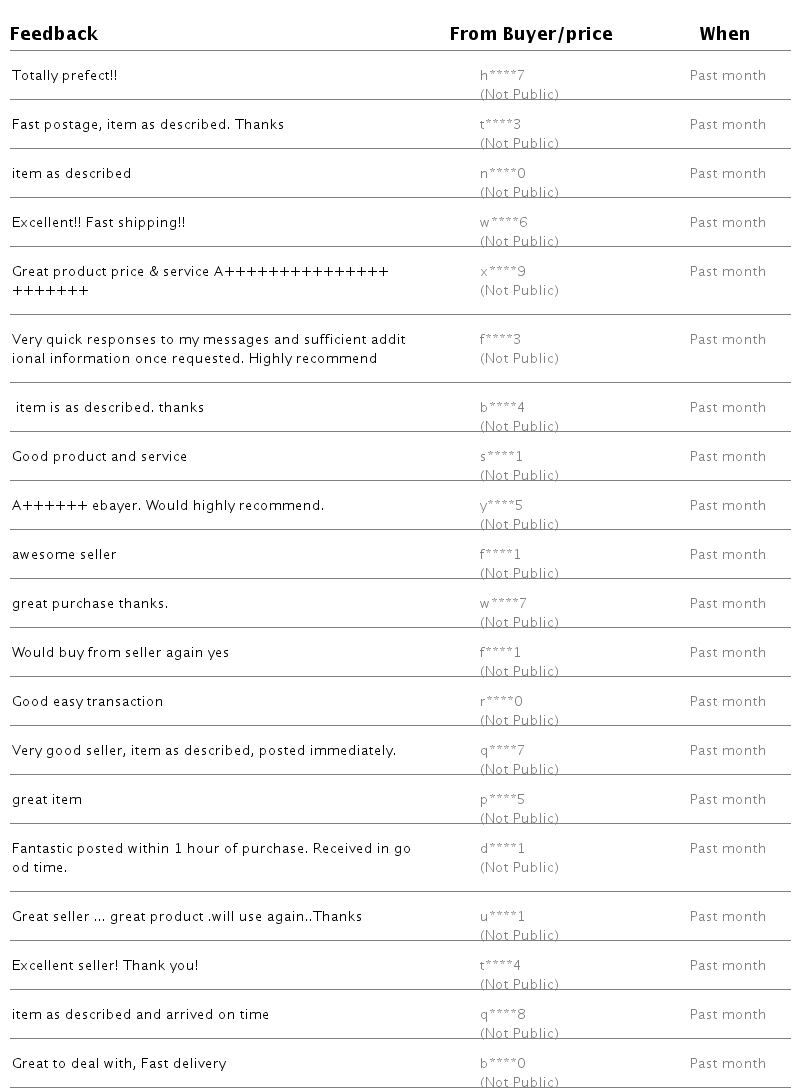Click the 'great item' feedback text

[x=47, y=799]
